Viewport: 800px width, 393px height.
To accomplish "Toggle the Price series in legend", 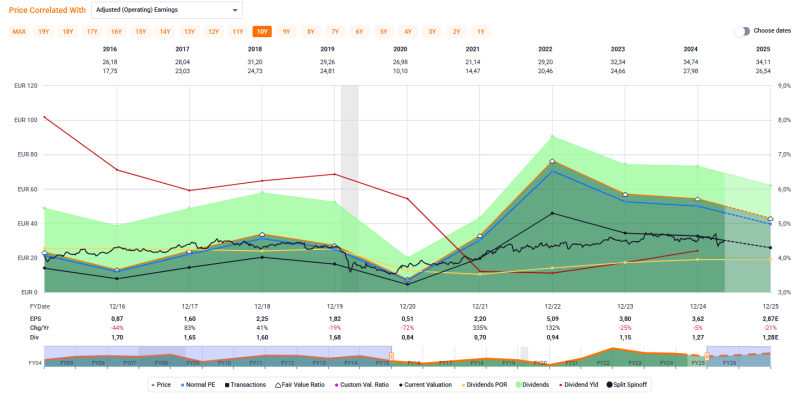I will (162, 384).
